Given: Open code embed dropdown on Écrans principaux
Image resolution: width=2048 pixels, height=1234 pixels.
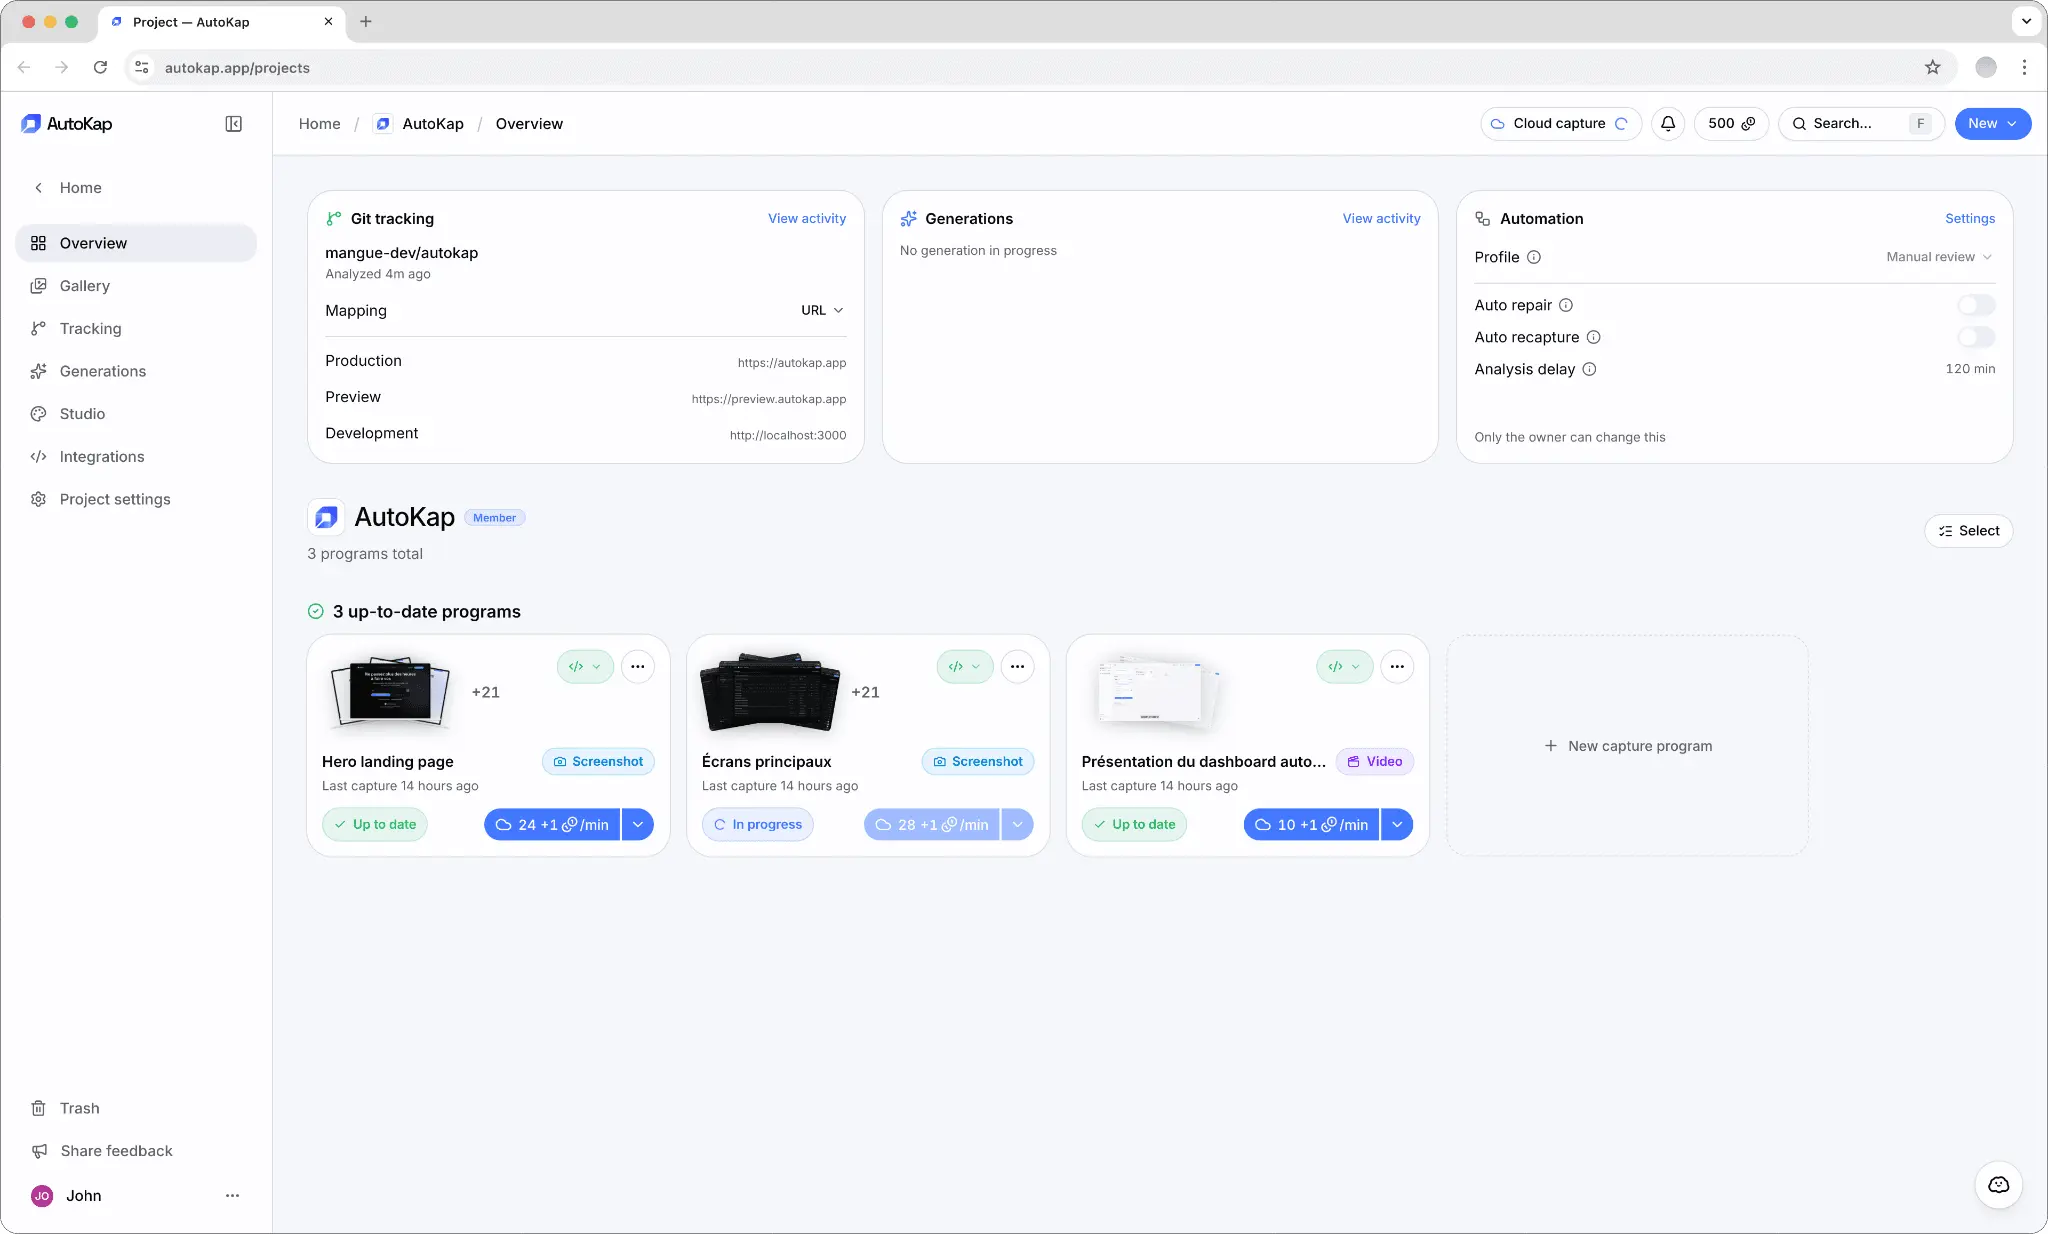Looking at the screenshot, I should pos(965,667).
